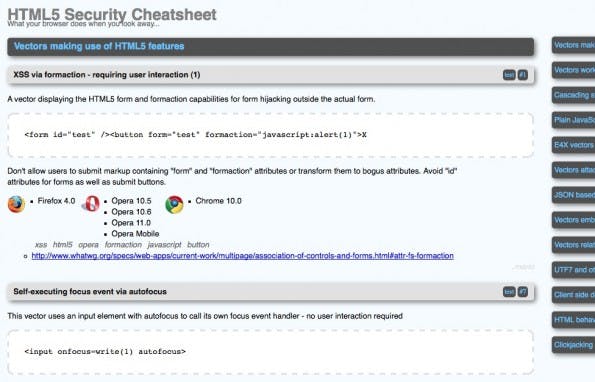Screen dimensions: 595x382
Task: Select 'Cascading' sidebar navigation item
Action: pos(573,95)
